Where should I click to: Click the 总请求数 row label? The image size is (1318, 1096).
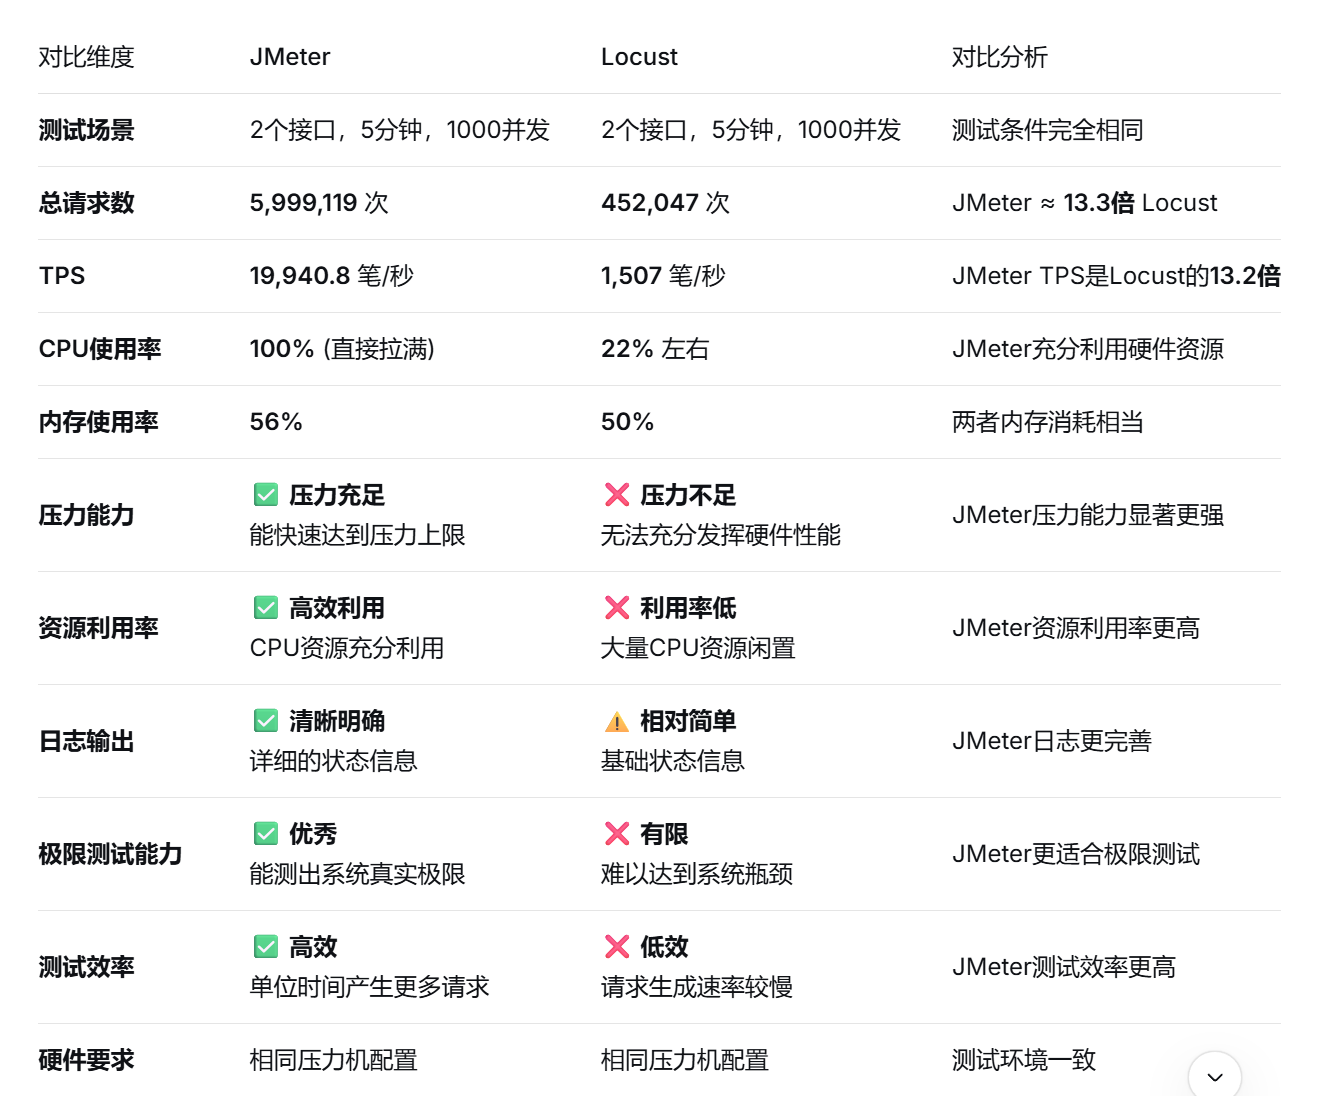tap(87, 203)
